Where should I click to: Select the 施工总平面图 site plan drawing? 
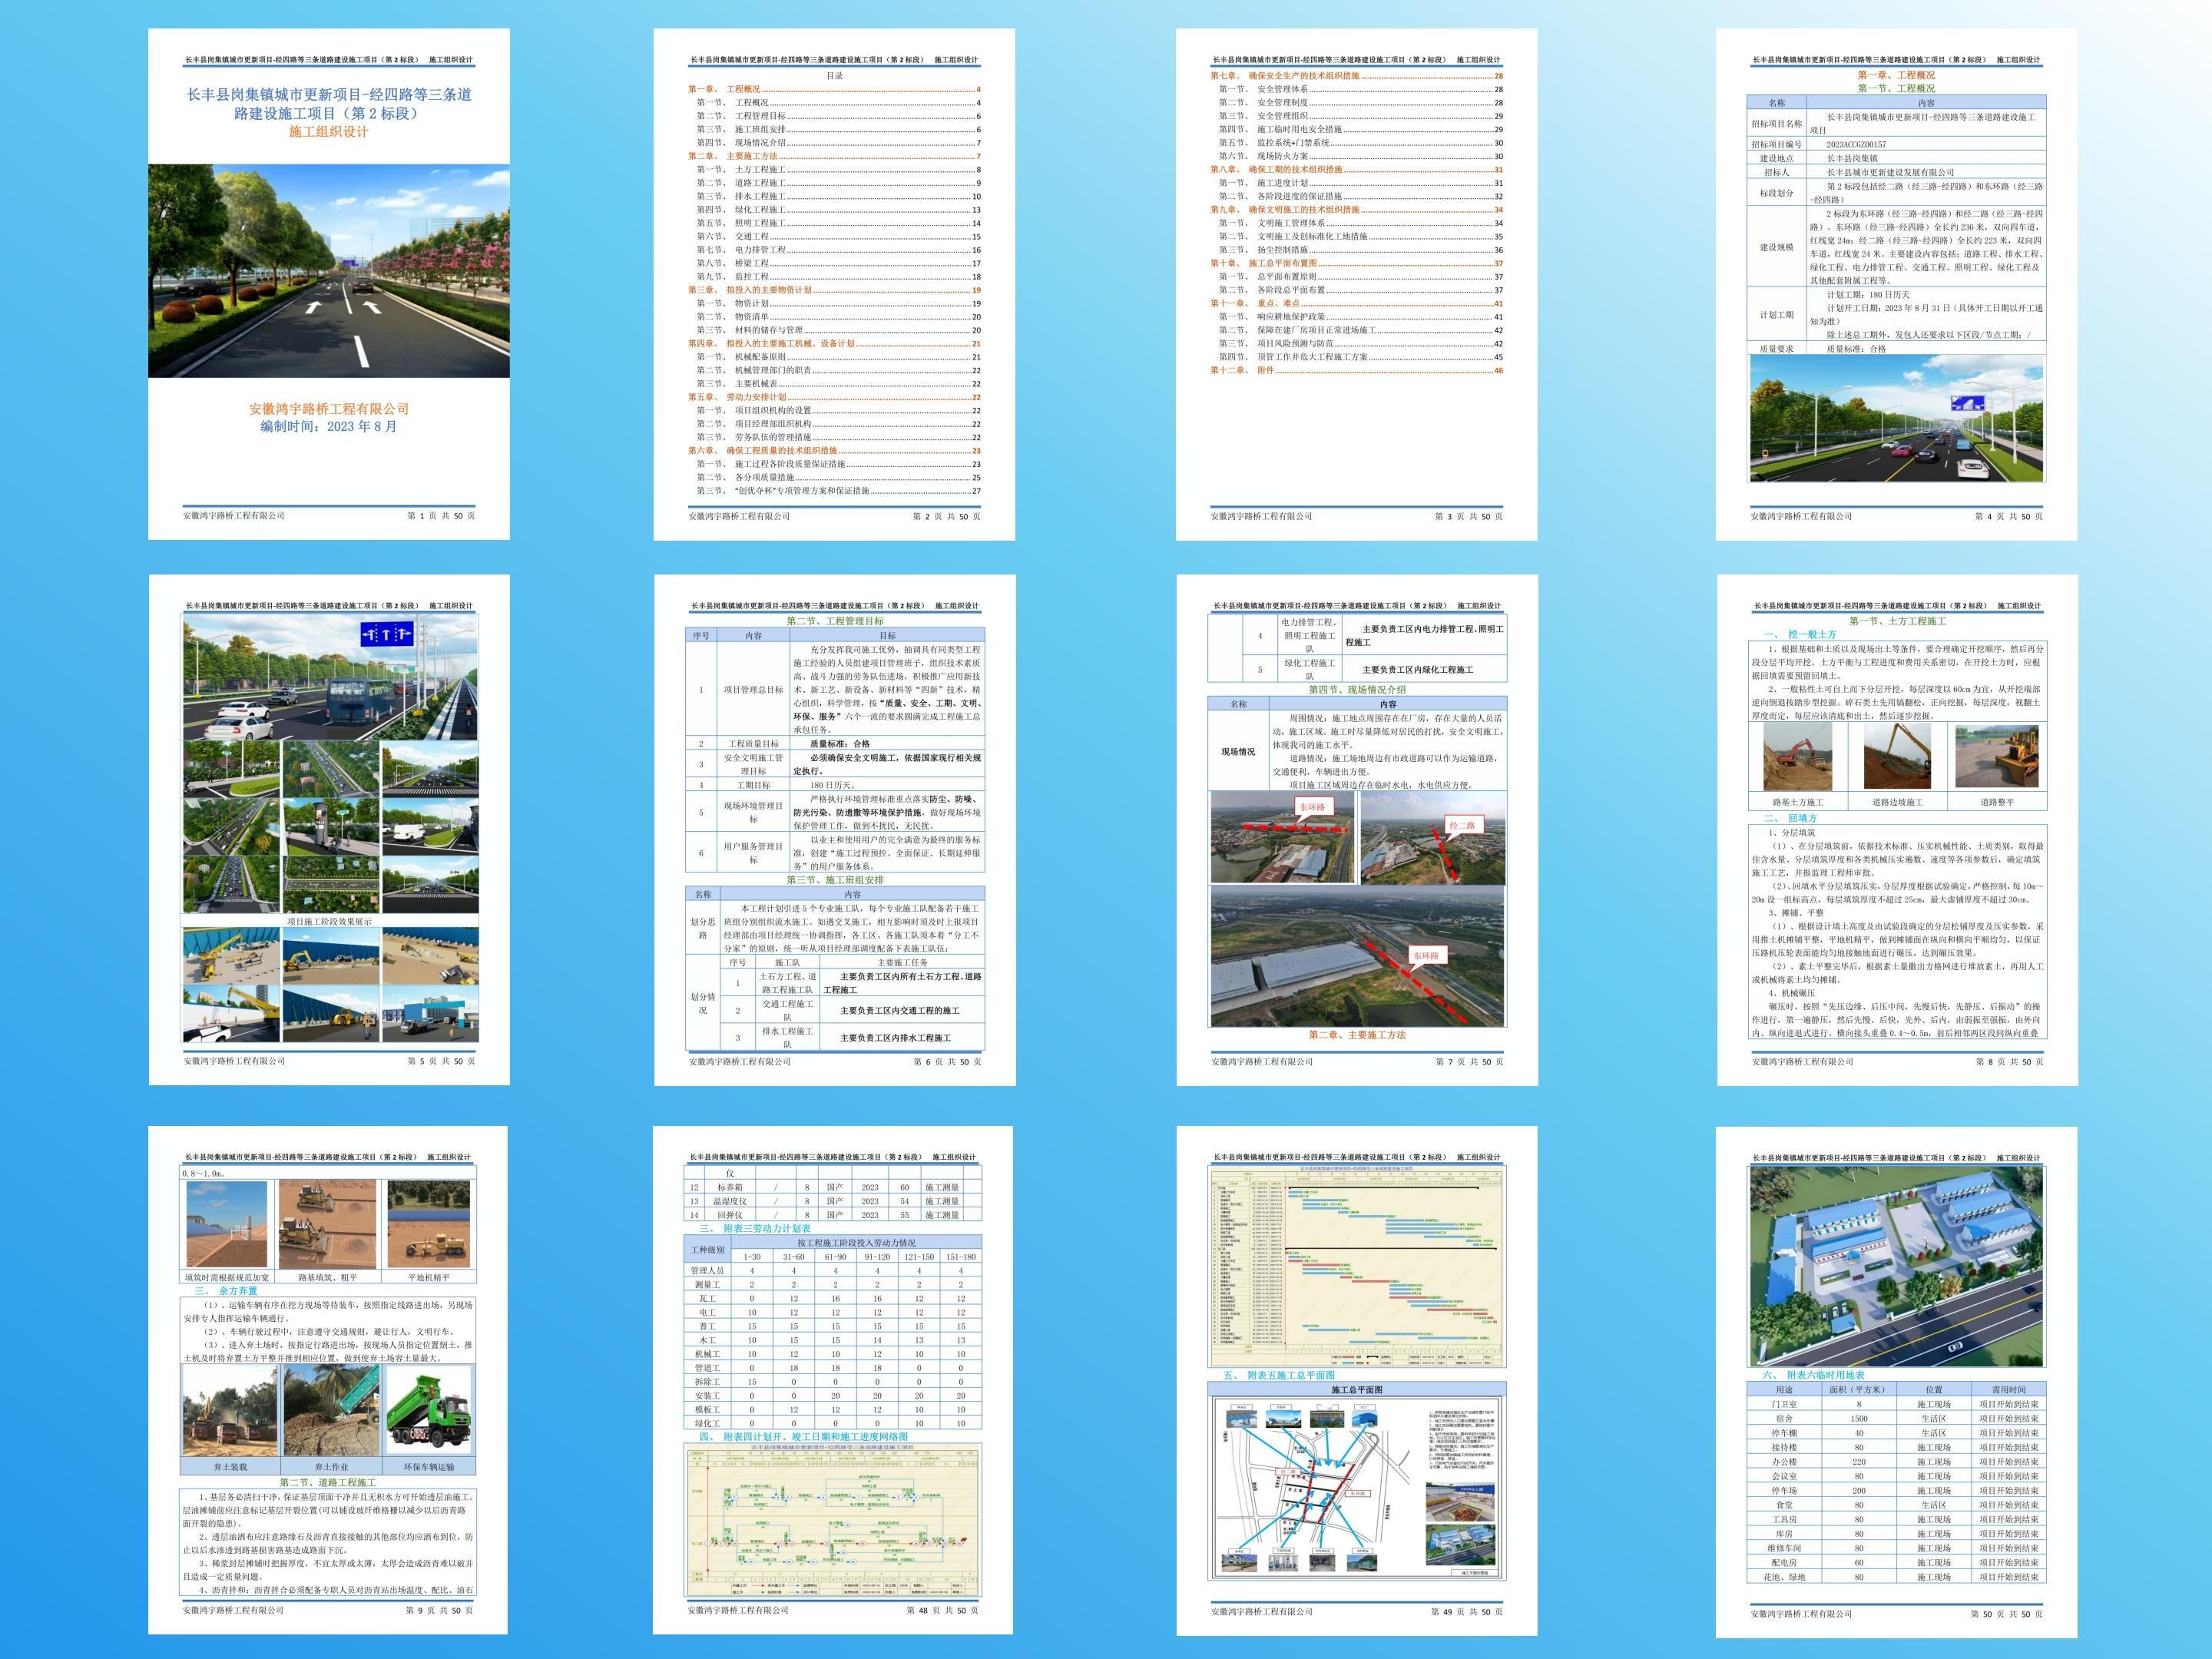(x=1357, y=1487)
